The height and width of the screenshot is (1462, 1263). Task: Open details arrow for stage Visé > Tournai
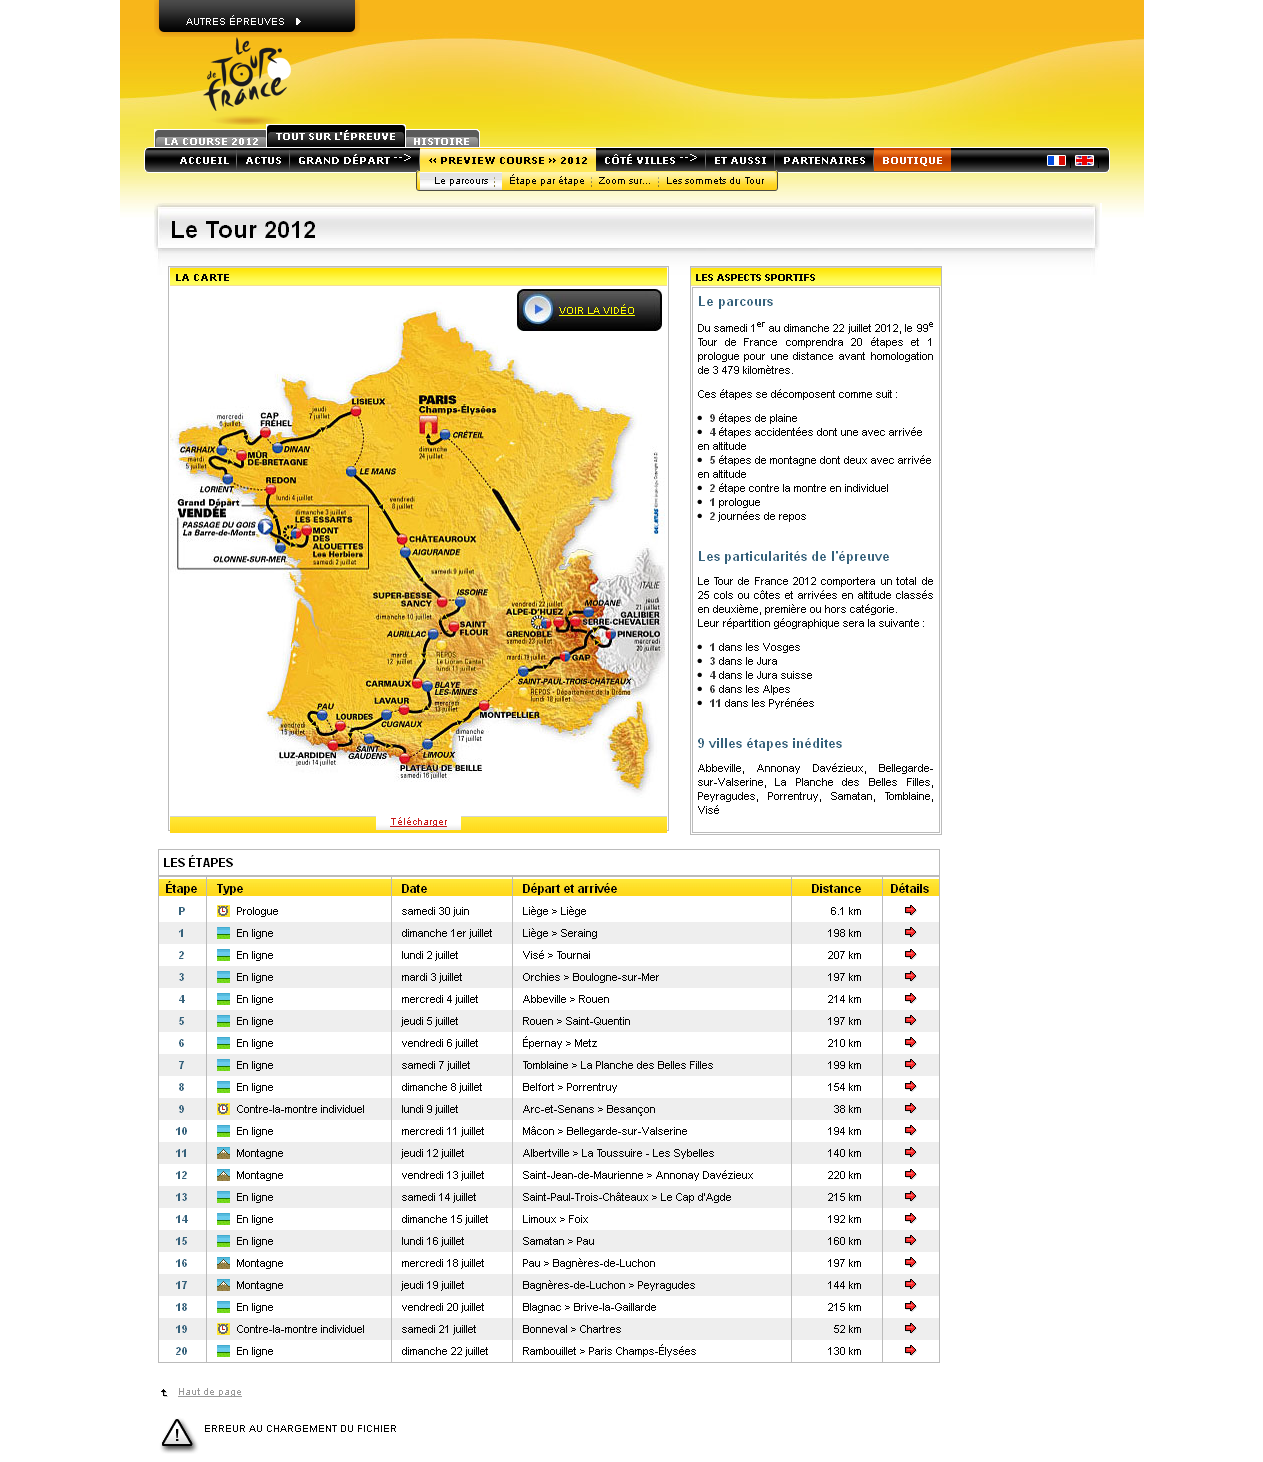[x=910, y=954]
